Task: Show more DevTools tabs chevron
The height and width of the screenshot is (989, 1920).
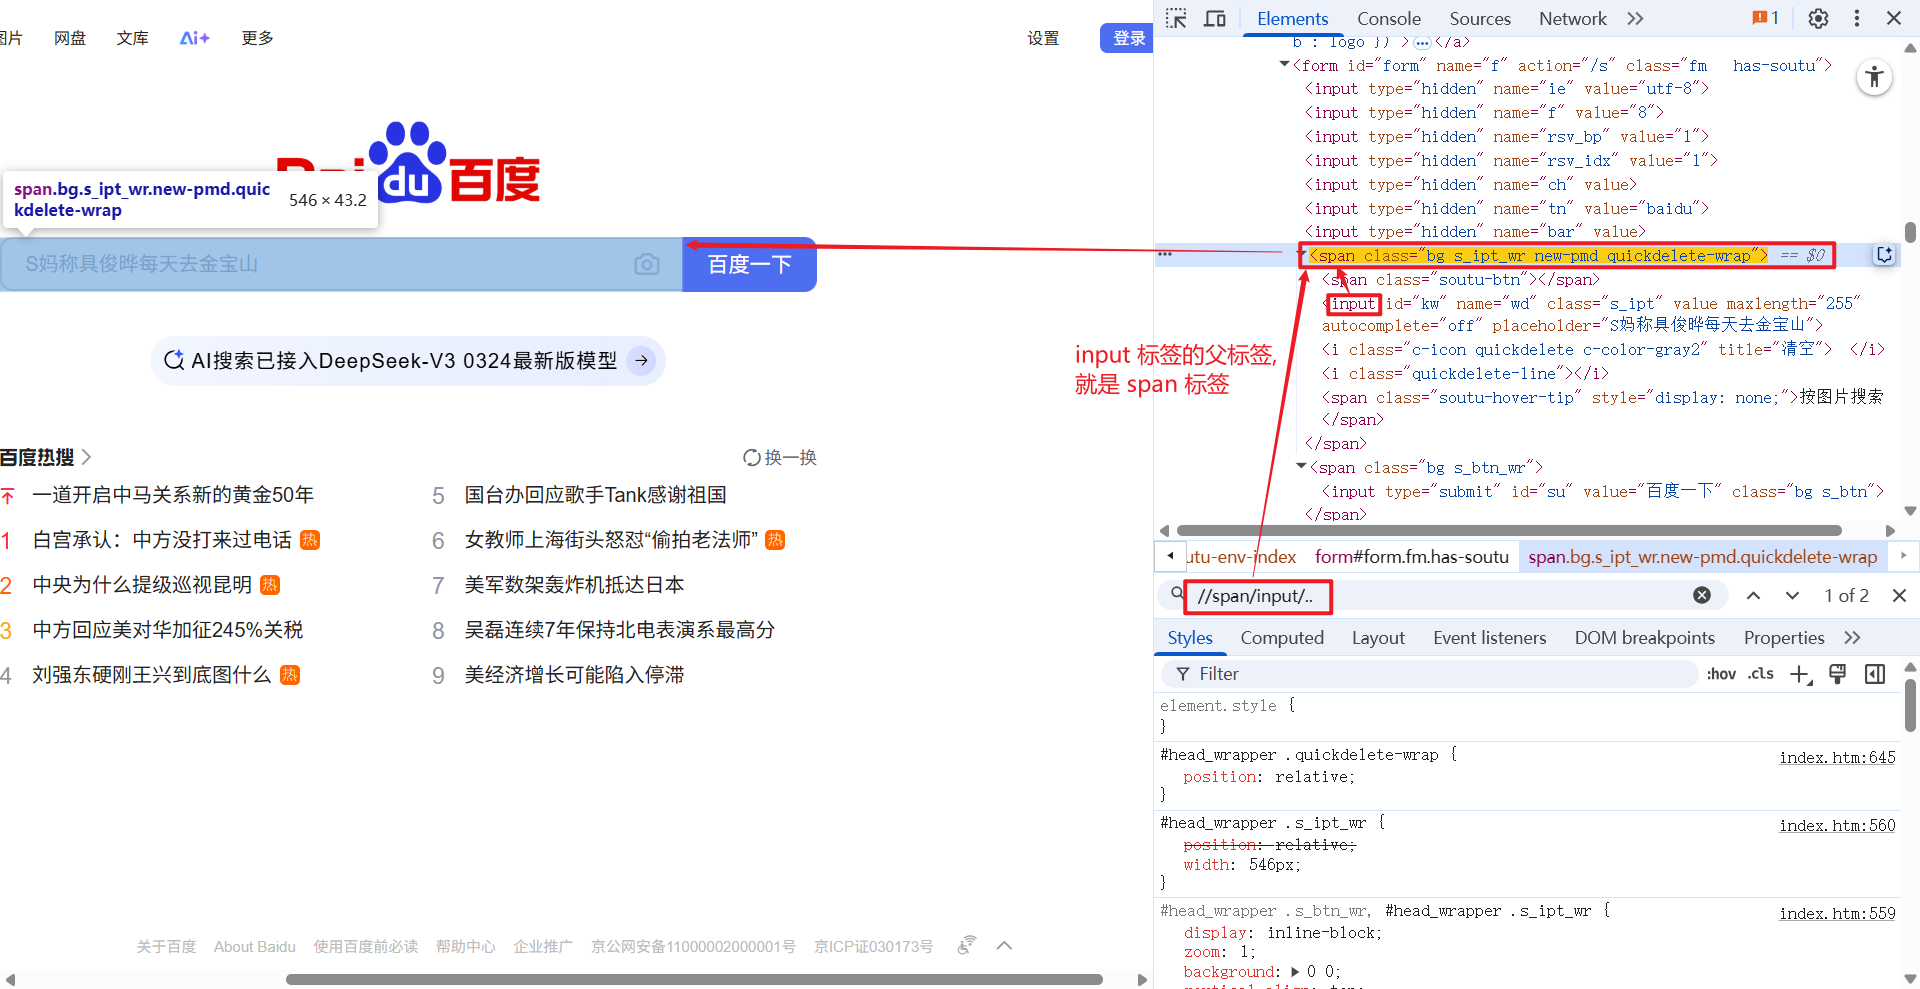Action: 1635,18
